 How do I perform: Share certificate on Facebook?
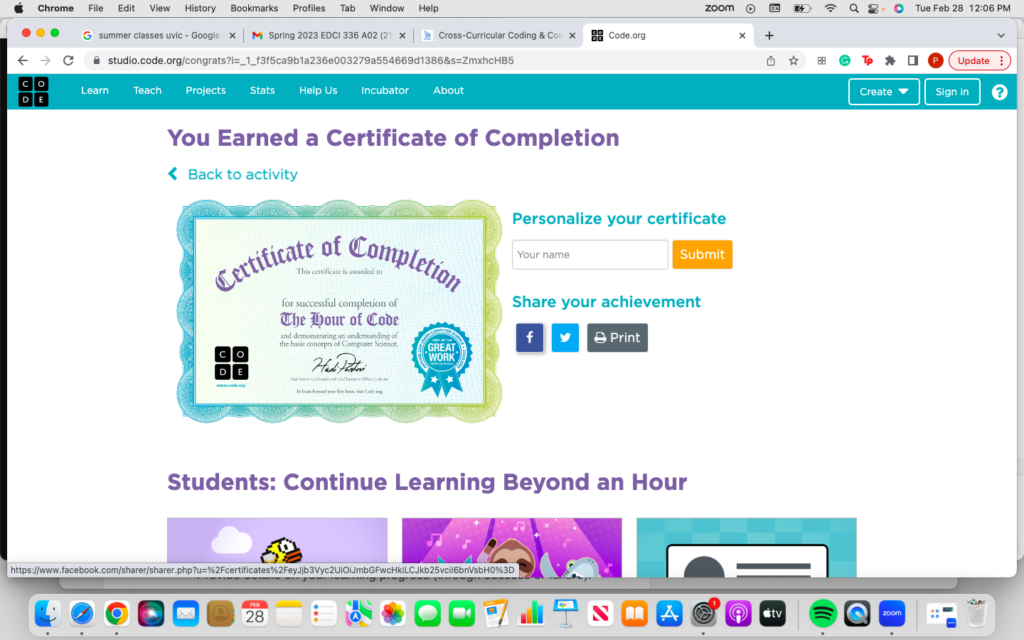pyautogui.click(x=530, y=338)
